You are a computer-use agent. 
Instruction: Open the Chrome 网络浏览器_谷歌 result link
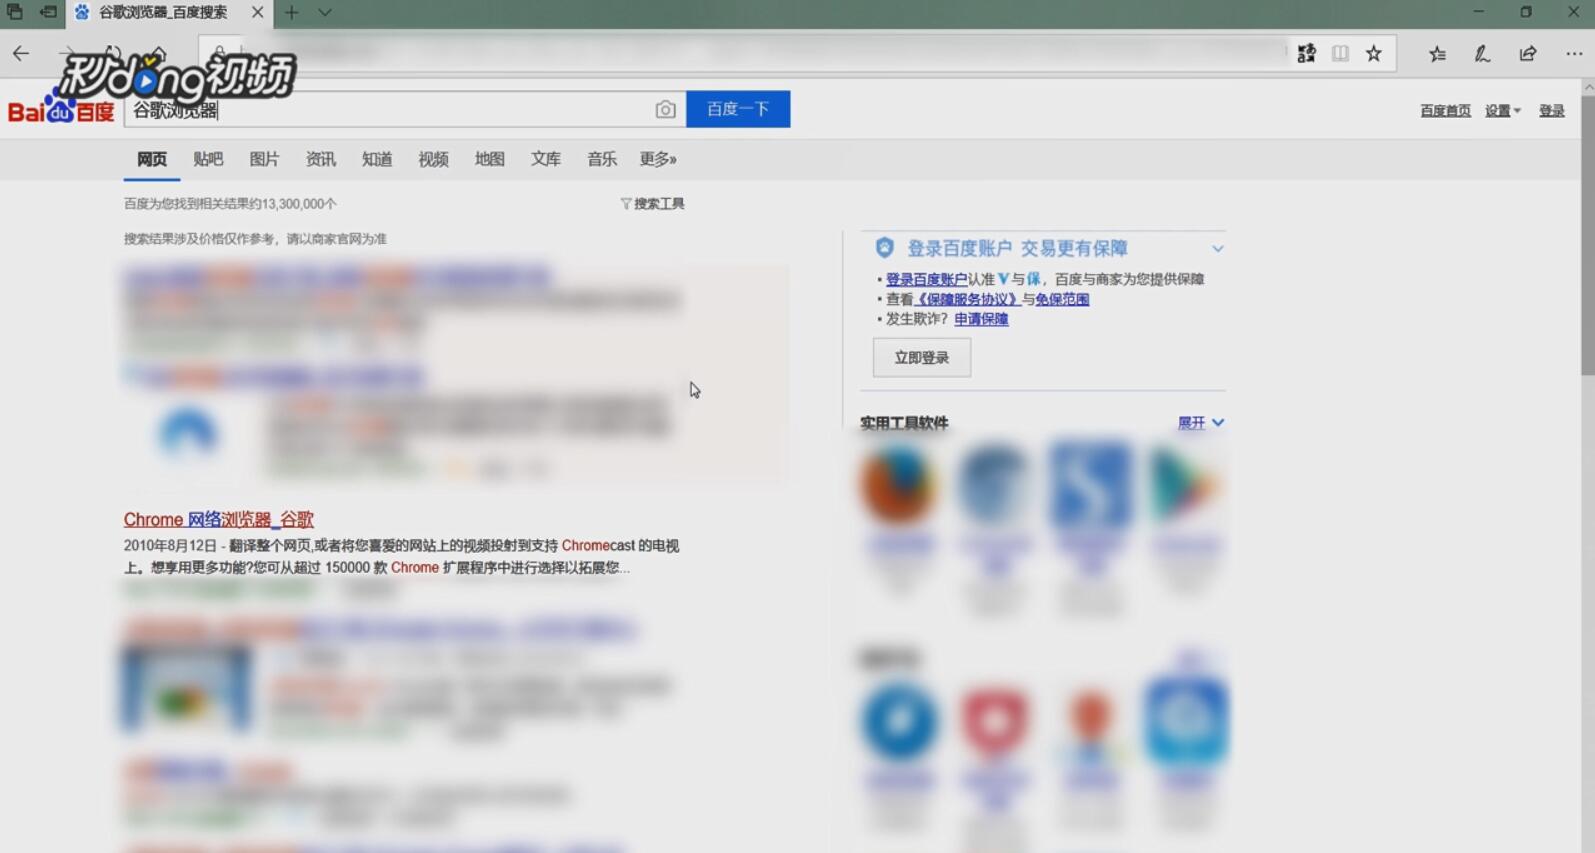coord(219,520)
